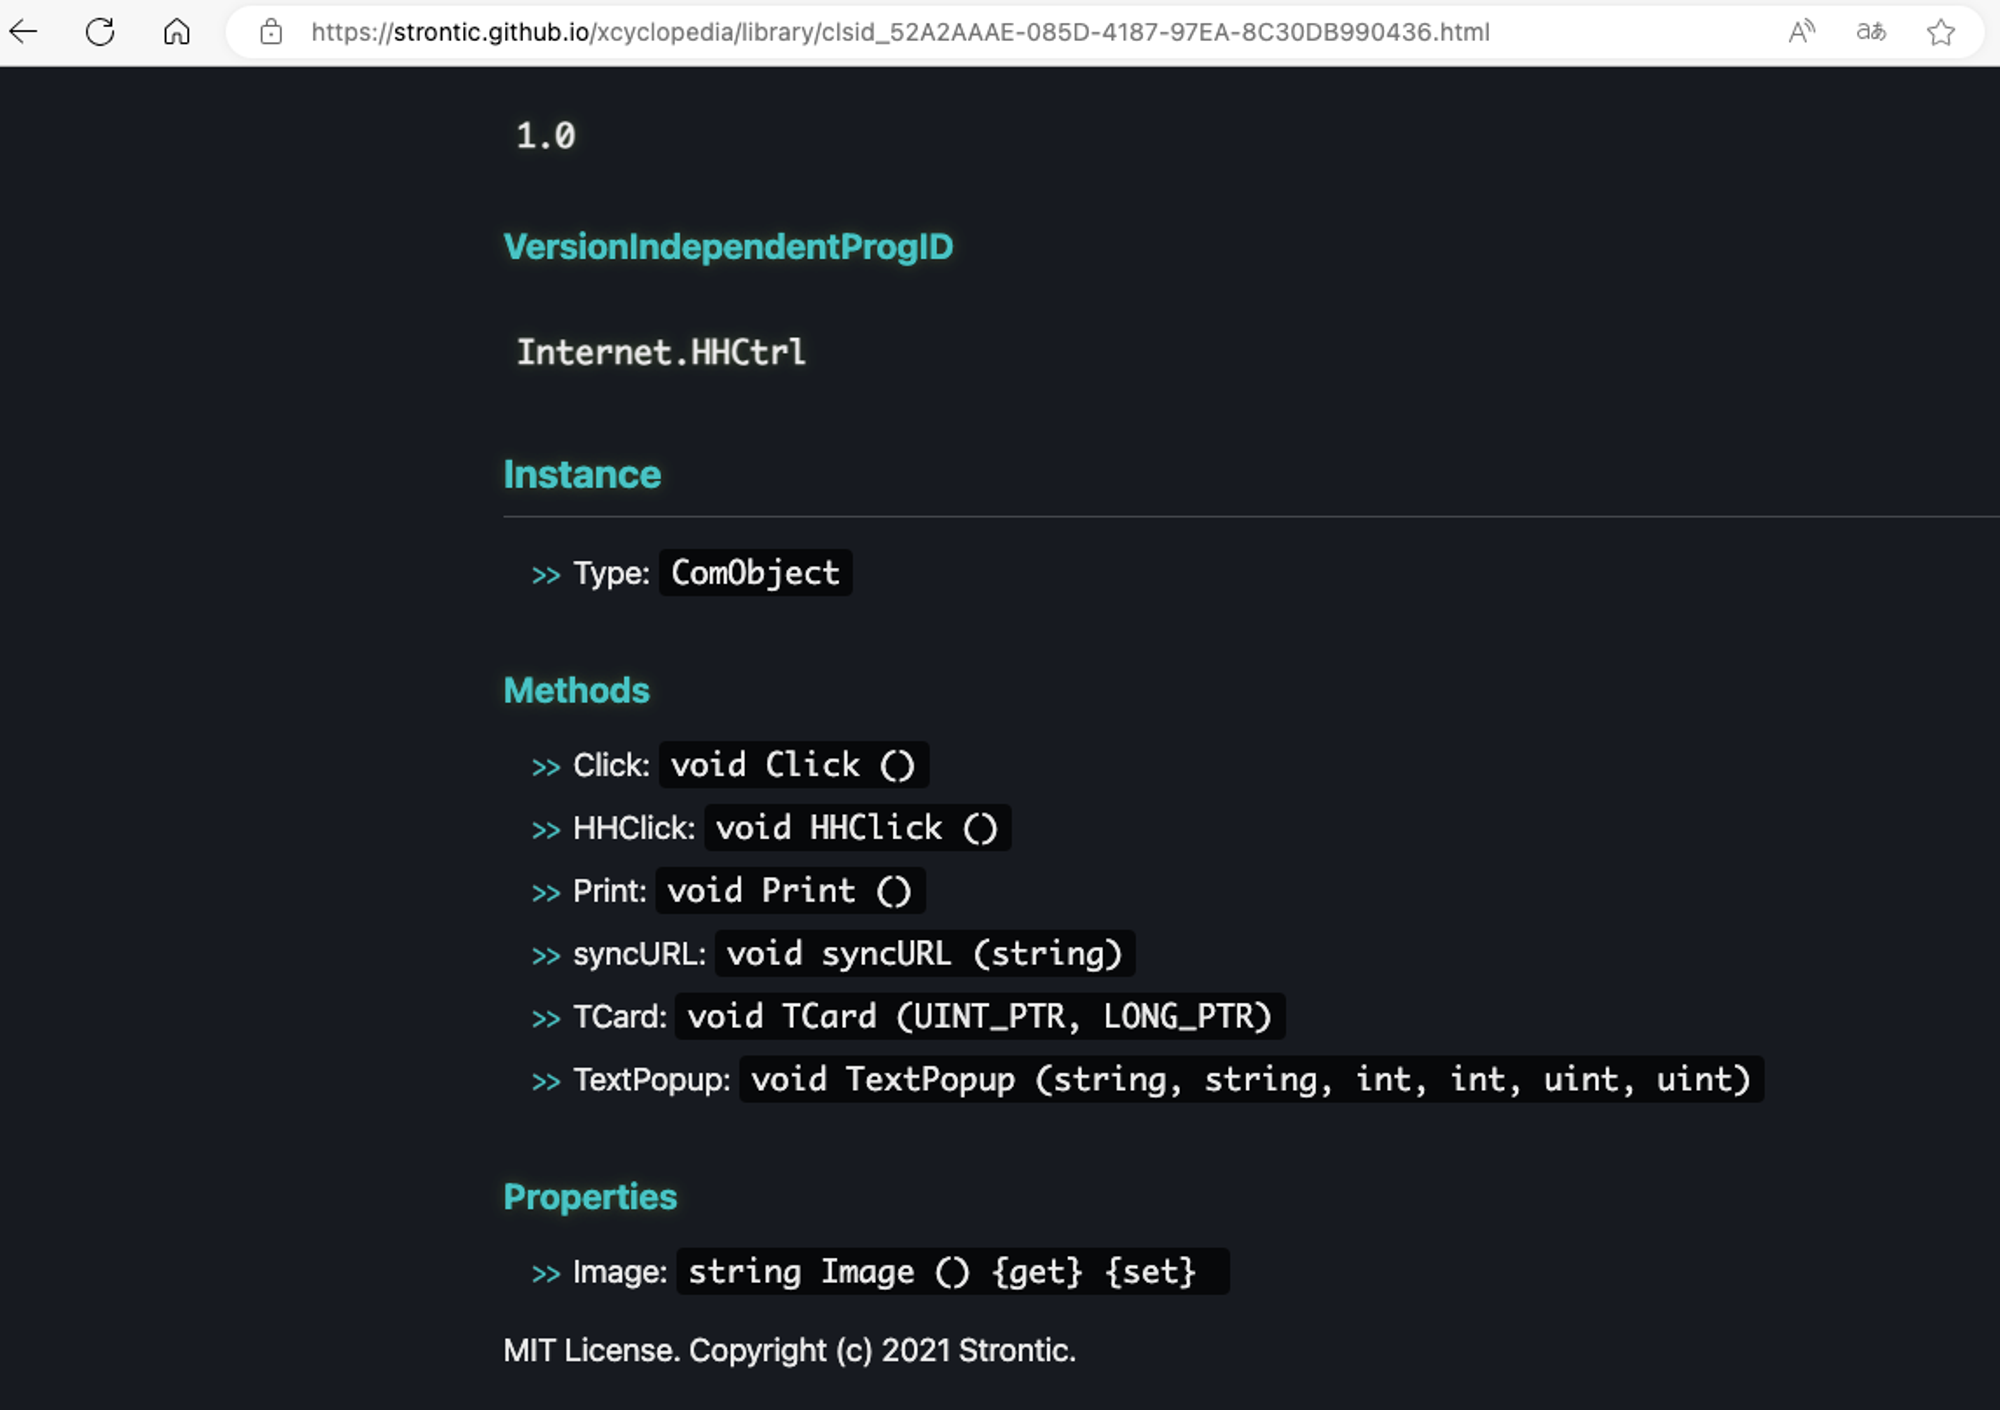Go to browser home page icon
This screenshot has height=1410, width=2000.
(176, 32)
